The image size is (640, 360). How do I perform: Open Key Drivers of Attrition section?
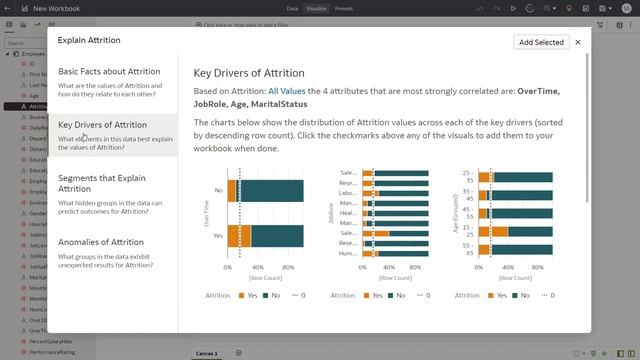tap(113, 135)
